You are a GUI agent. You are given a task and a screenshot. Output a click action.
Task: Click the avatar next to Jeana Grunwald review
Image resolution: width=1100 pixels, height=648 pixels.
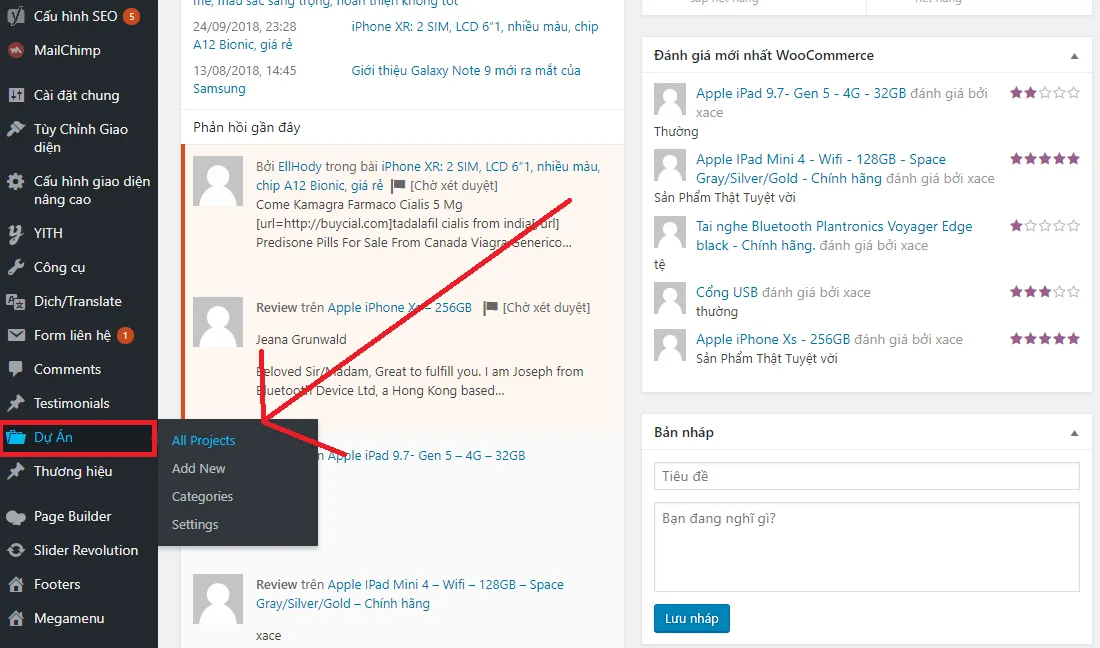217,322
